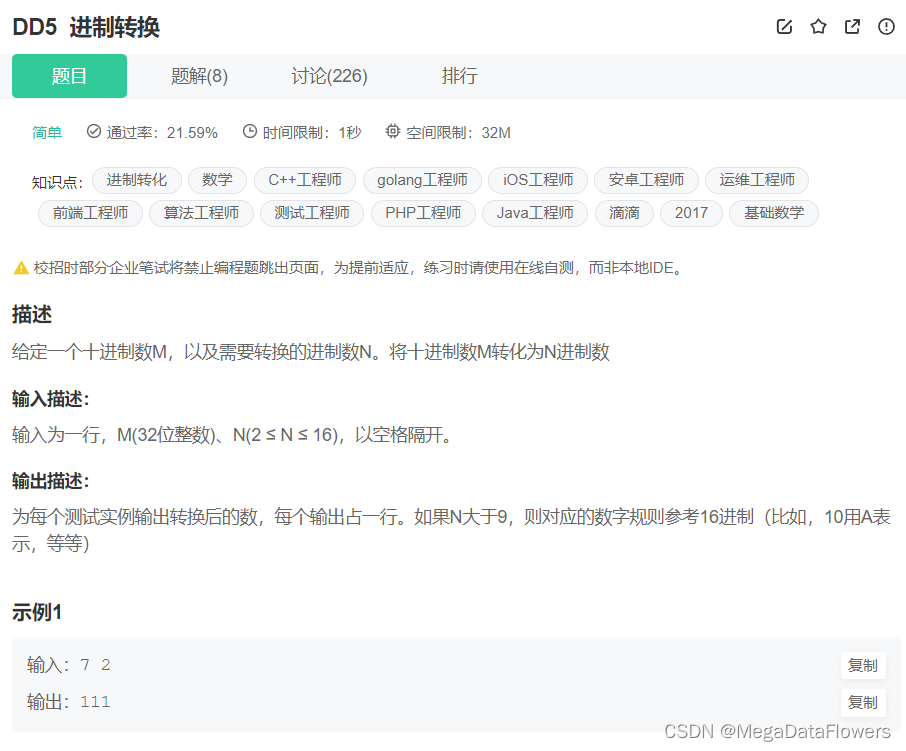This screenshot has width=906, height=751.
Task: Open the 讨论(226) tab
Action: pos(329,76)
